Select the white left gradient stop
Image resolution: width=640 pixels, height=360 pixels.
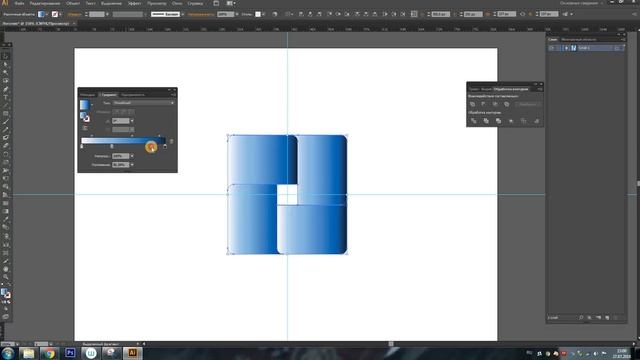pyautogui.click(x=82, y=146)
